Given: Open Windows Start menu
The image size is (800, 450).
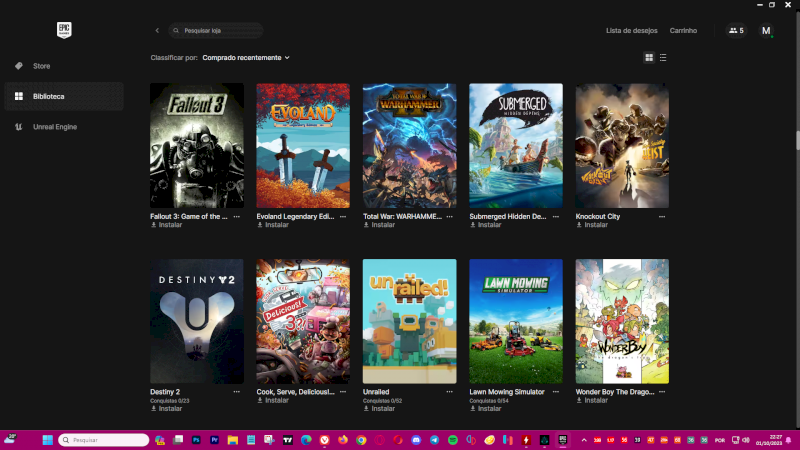Looking at the screenshot, I should pyautogui.click(x=44, y=440).
